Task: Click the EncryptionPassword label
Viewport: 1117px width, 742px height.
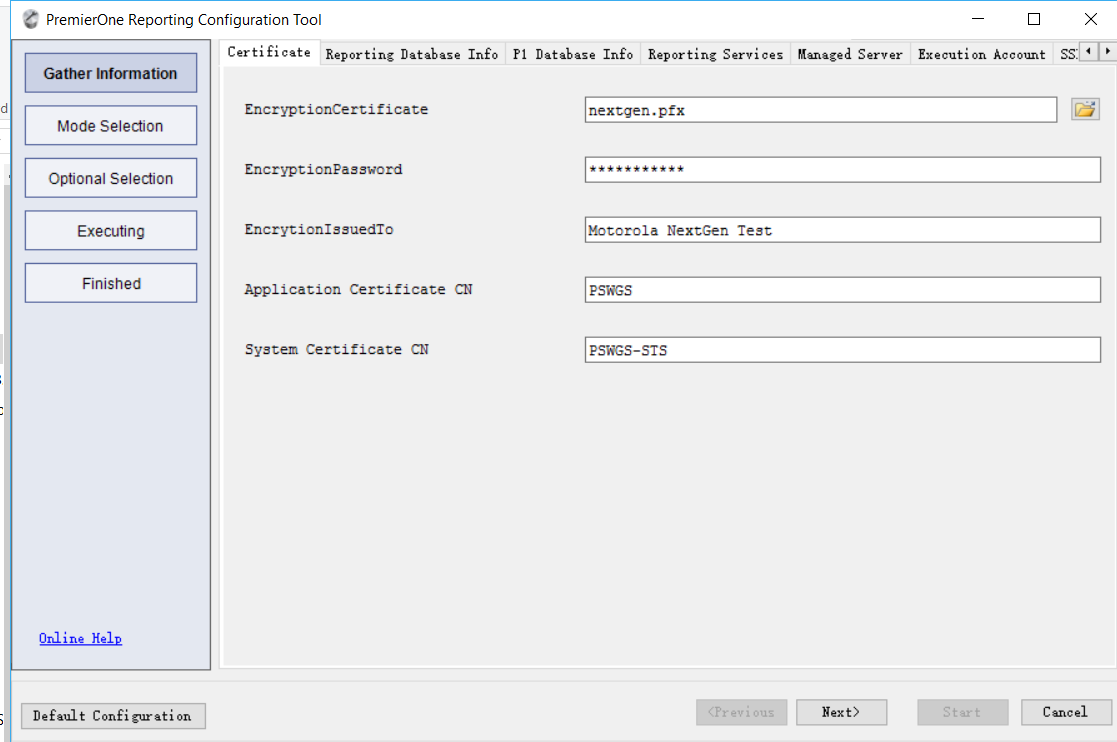Action: [323, 169]
